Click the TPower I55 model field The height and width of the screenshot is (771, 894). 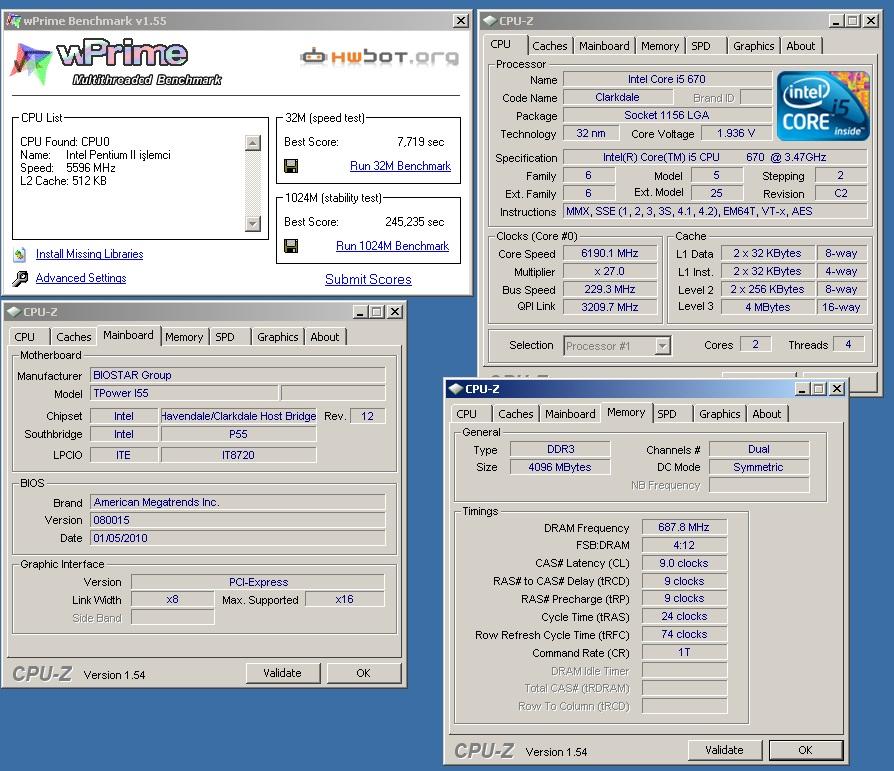[x=184, y=393]
